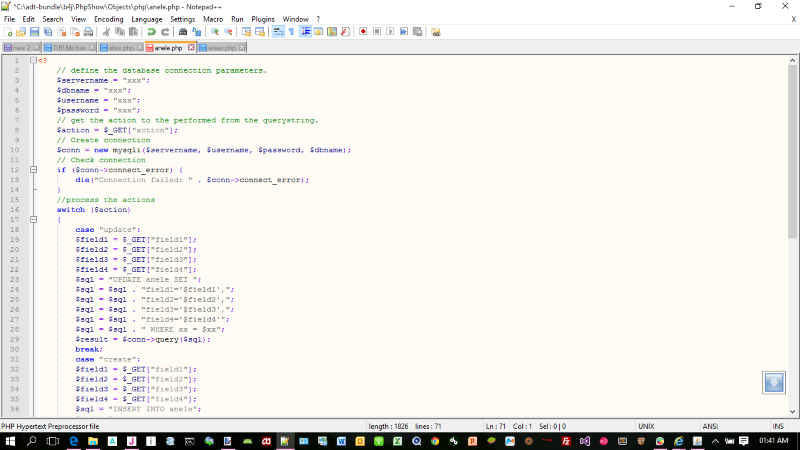
Task: Click the Cut scissors icon
Action: 107,32
